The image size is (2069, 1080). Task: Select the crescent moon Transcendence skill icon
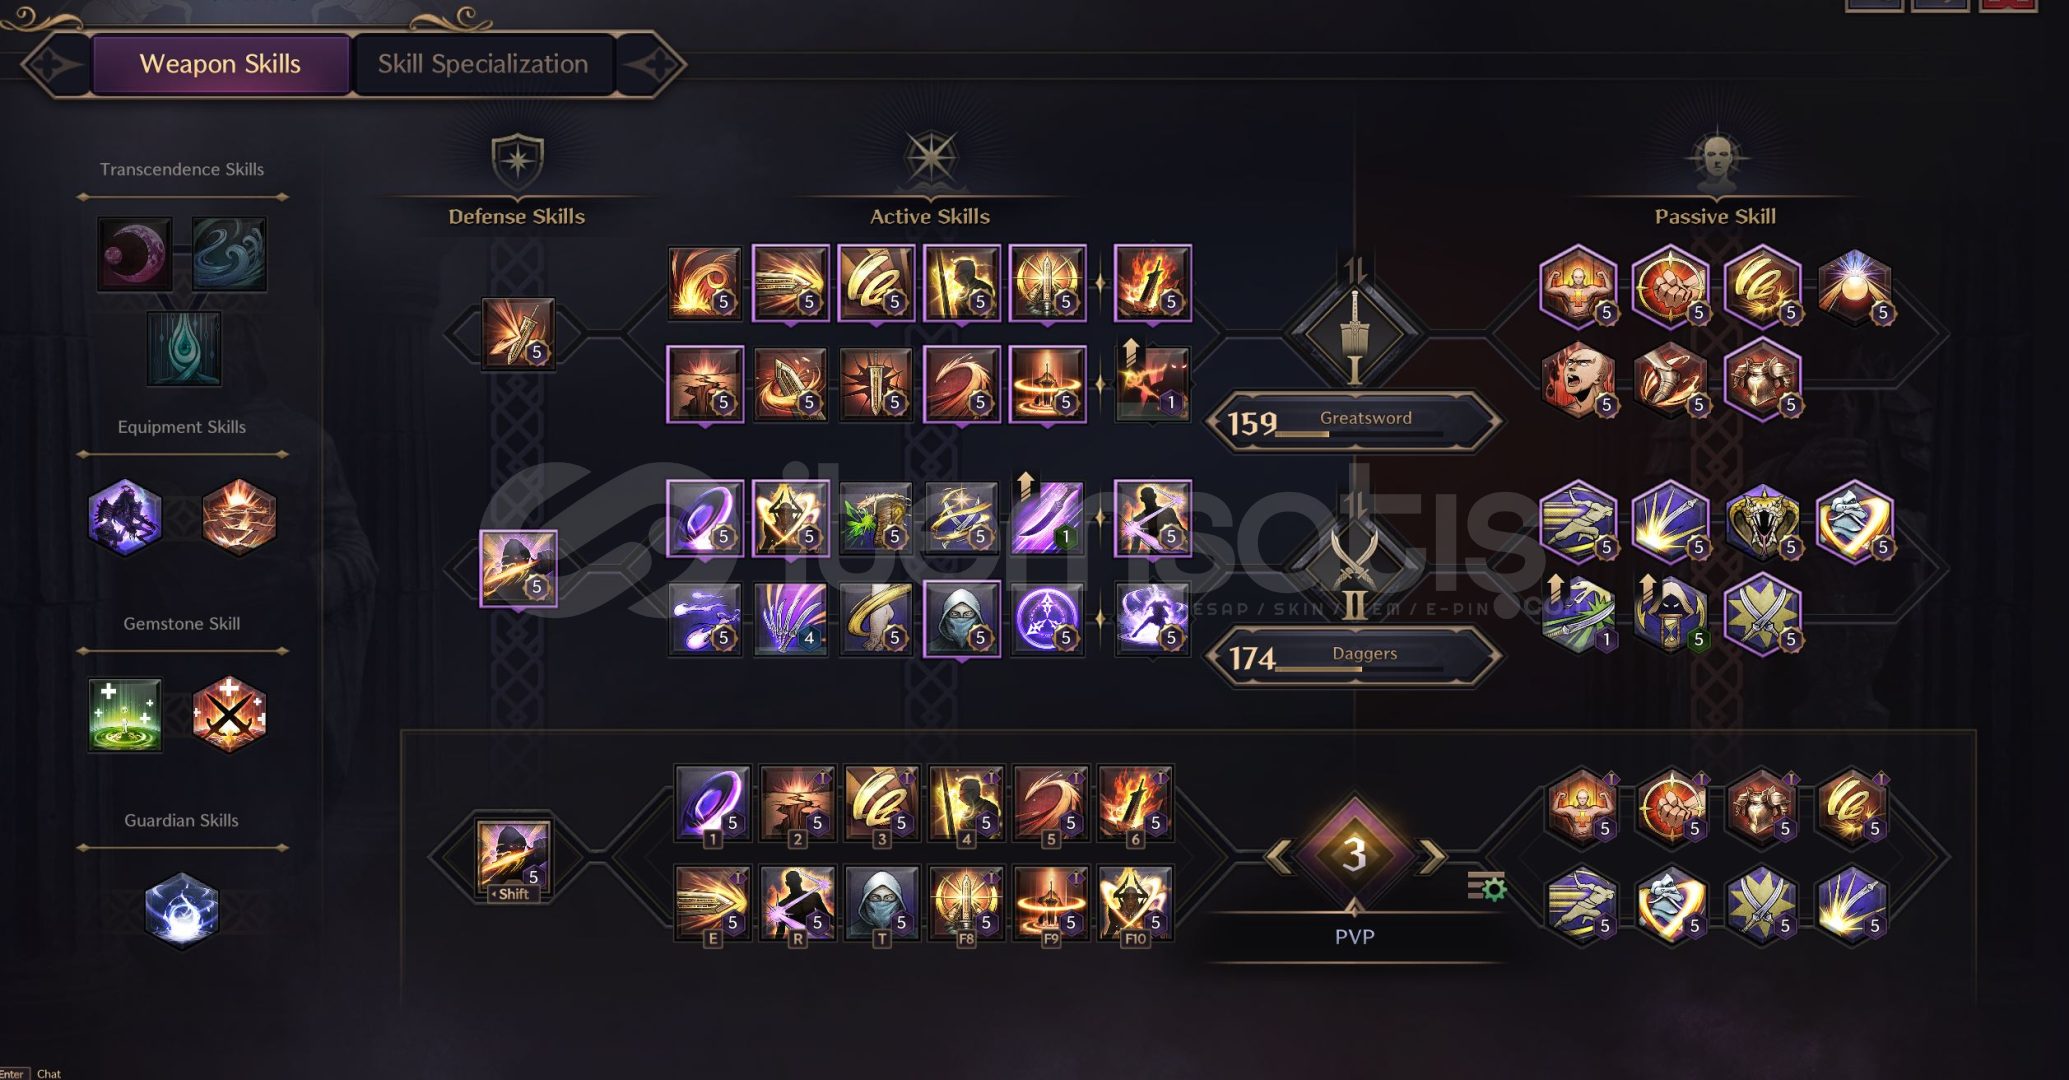coord(135,254)
